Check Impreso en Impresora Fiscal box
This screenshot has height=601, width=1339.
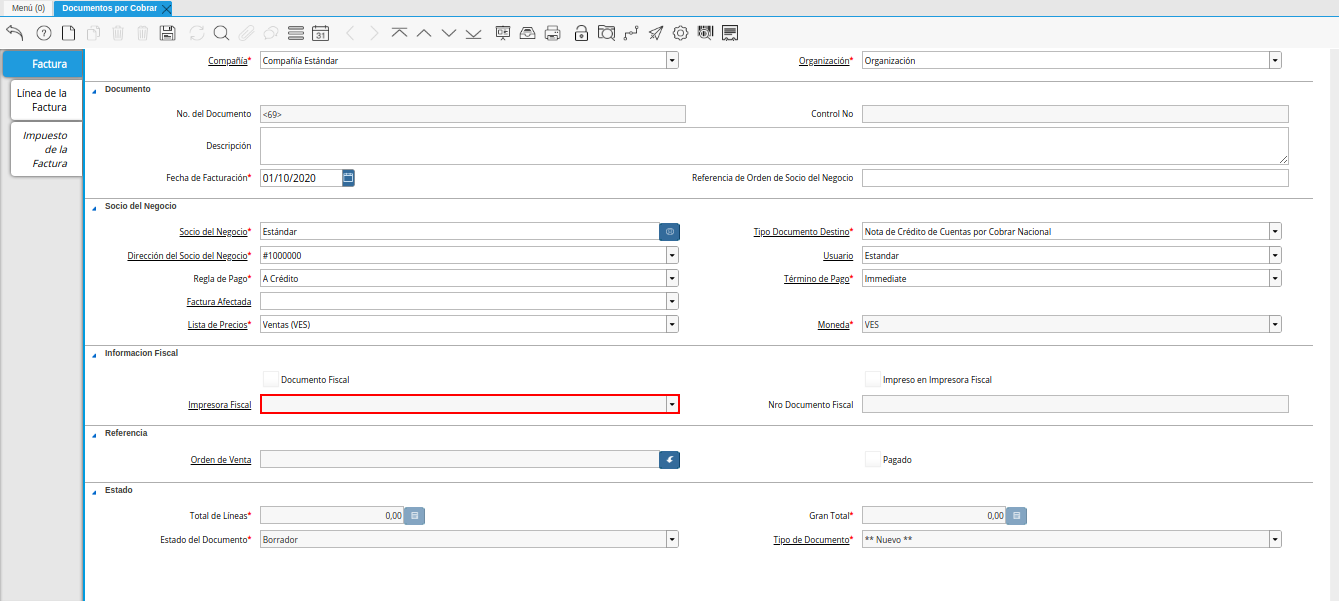pyautogui.click(x=873, y=379)
